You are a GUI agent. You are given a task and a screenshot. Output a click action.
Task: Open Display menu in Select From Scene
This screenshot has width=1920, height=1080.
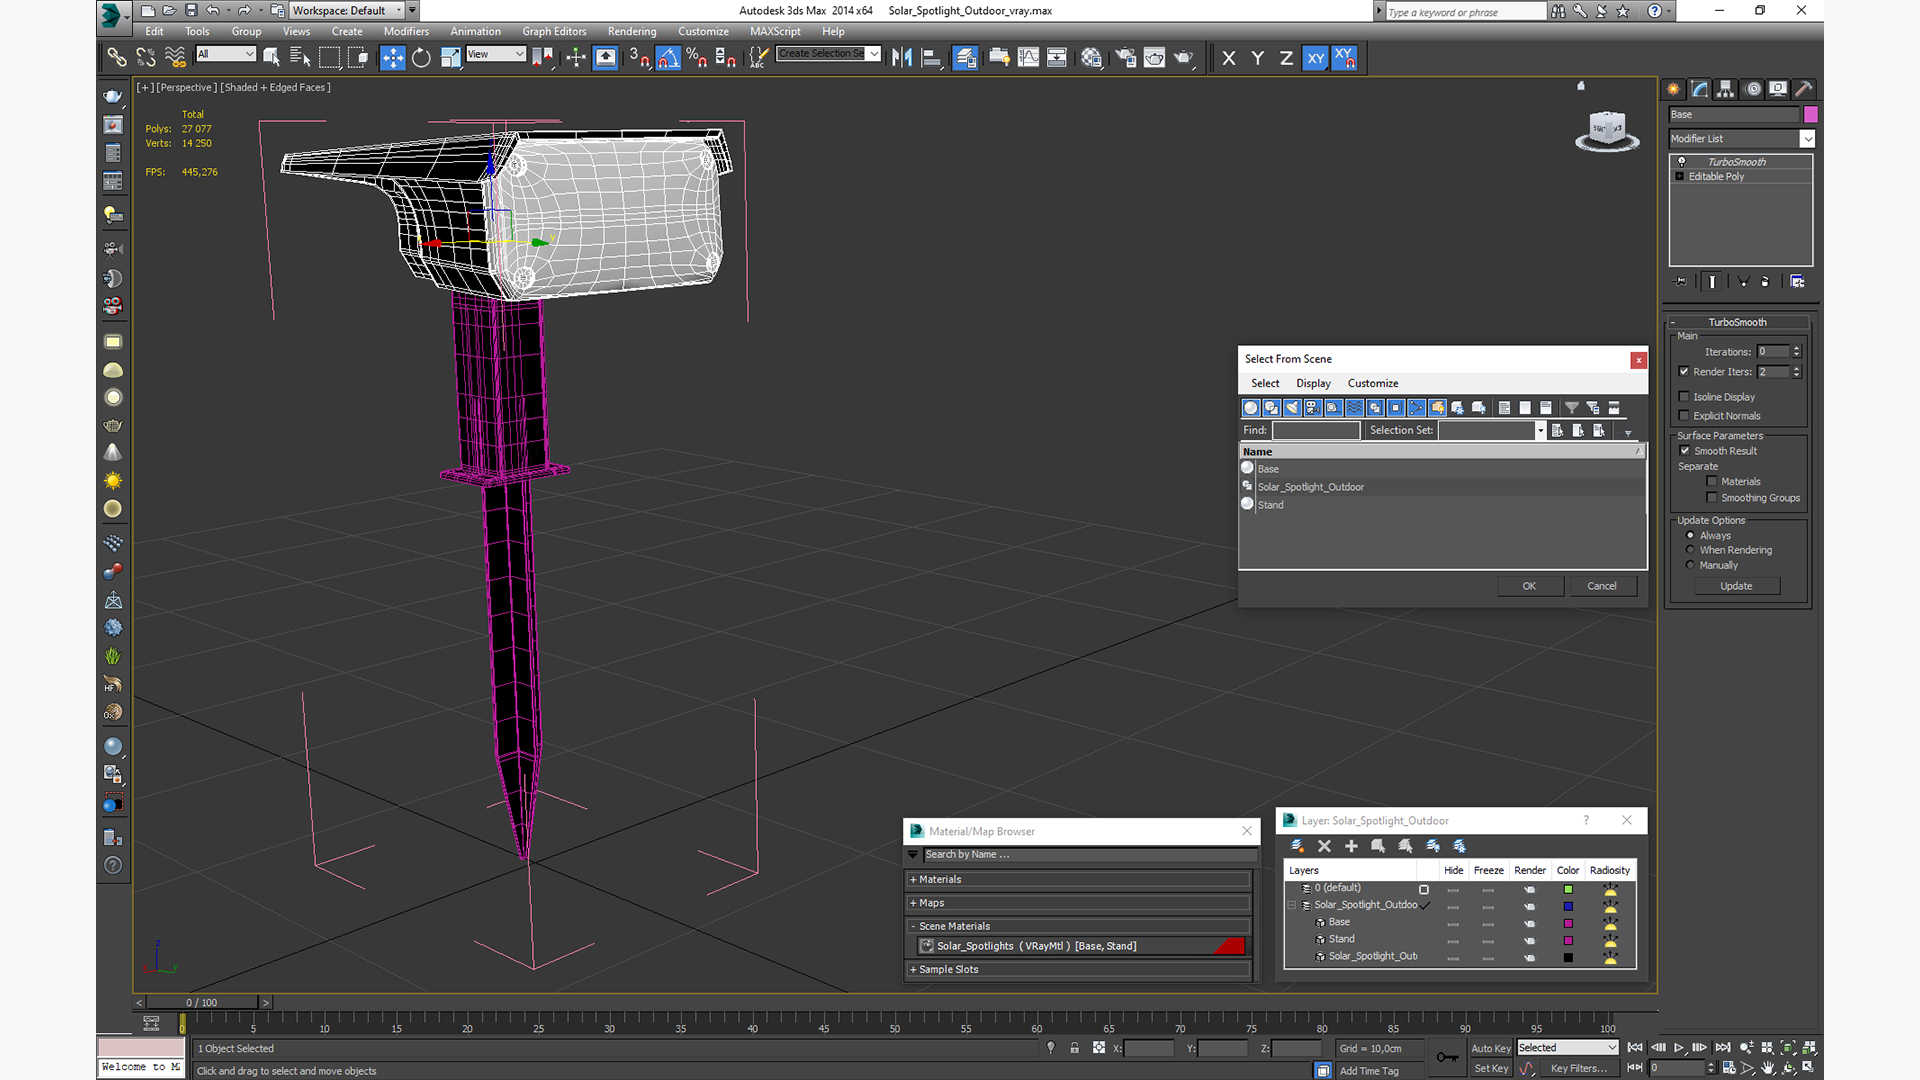point(1313,384)
